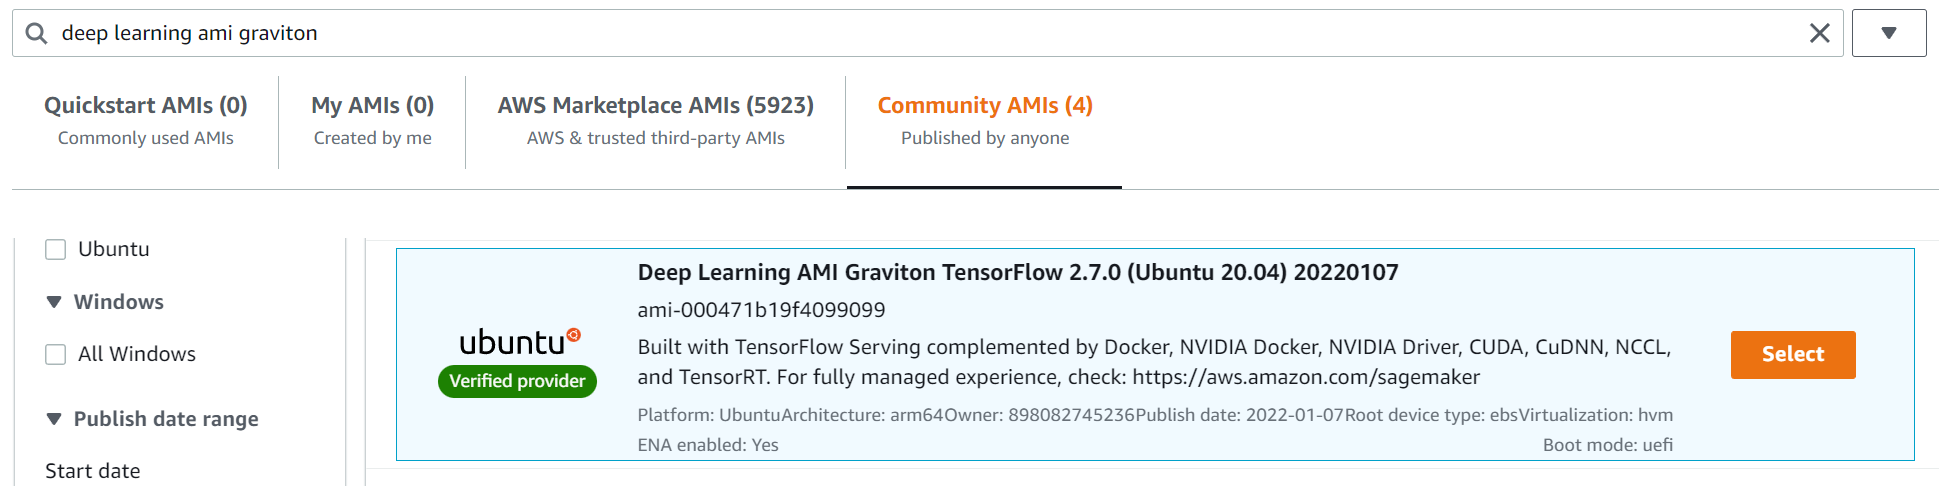Collapse the Windows filter section
Image resolution: width=1939 pixels, height=486 pixels.
54,302
